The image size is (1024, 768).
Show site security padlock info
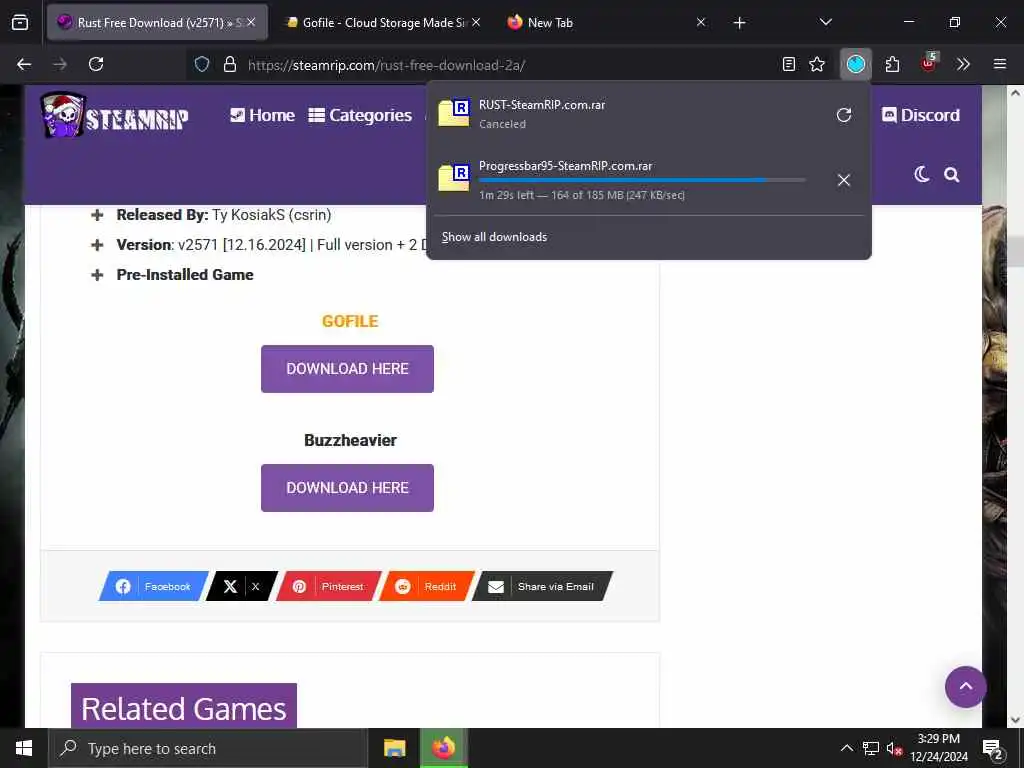[229, 65]
